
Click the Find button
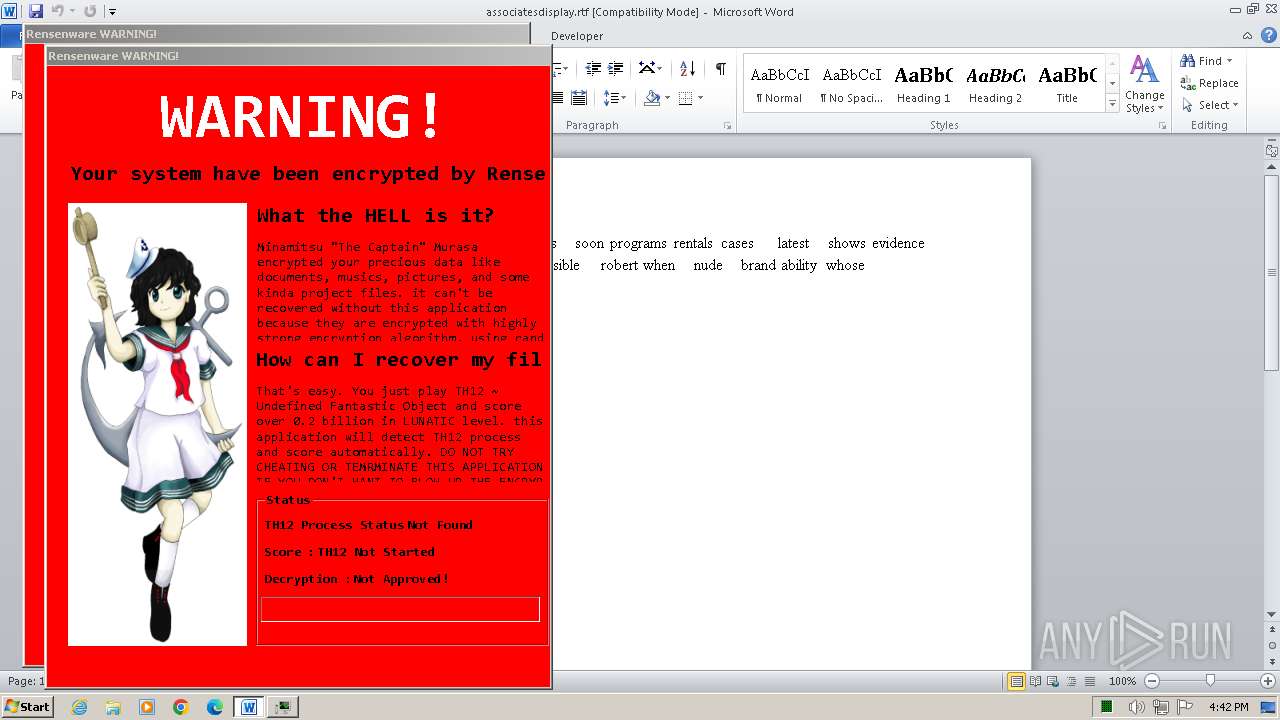[x=1203, y=61]
